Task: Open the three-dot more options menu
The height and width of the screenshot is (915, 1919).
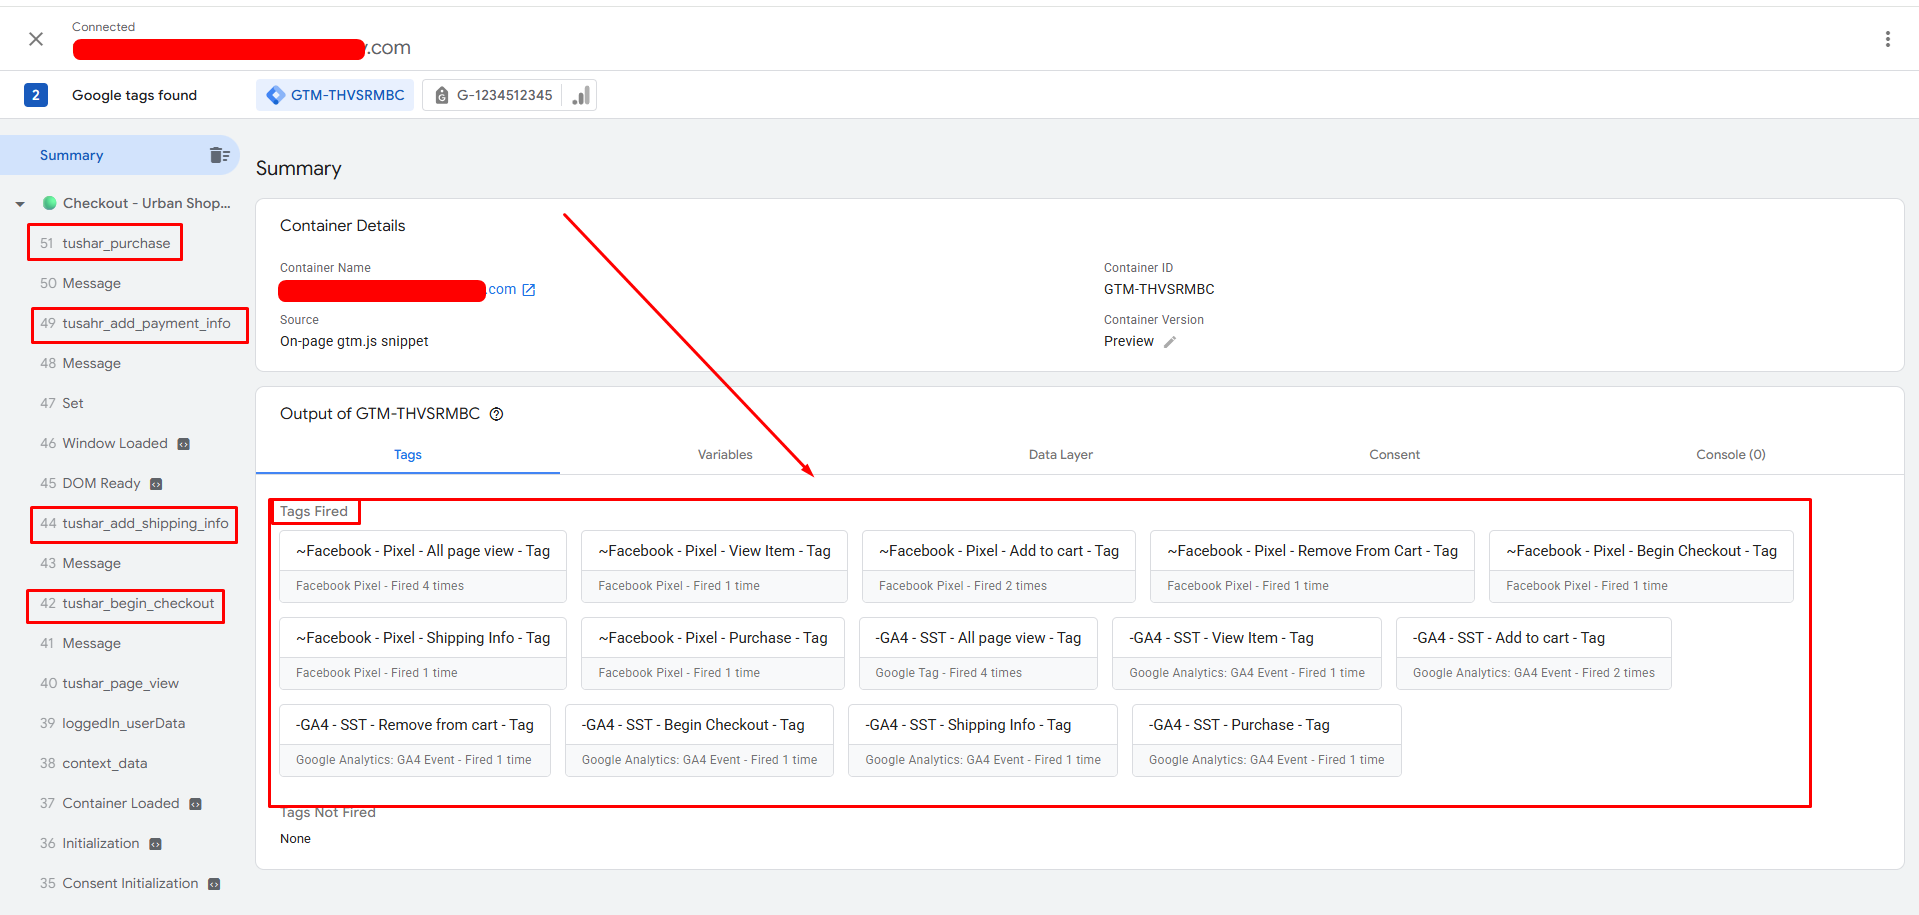Action: [x=1887, y=39]
